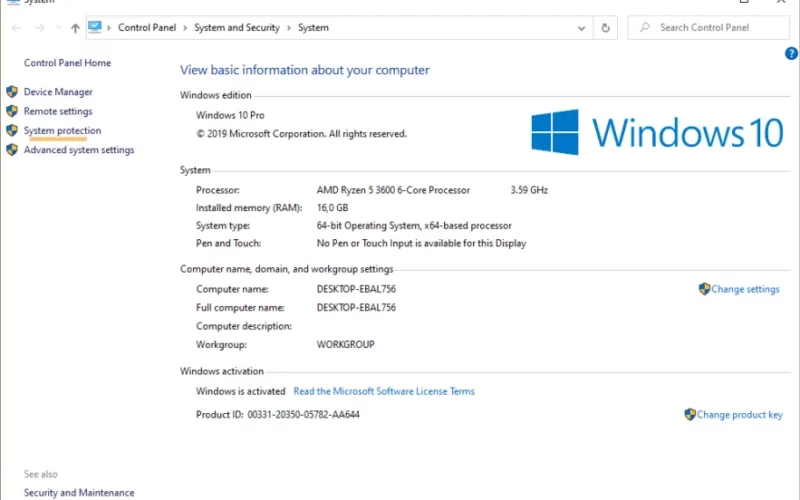This screenshot has width=800, height=500.
Task: Click the 'Computer description:' label
Action: tap(244, 326)
